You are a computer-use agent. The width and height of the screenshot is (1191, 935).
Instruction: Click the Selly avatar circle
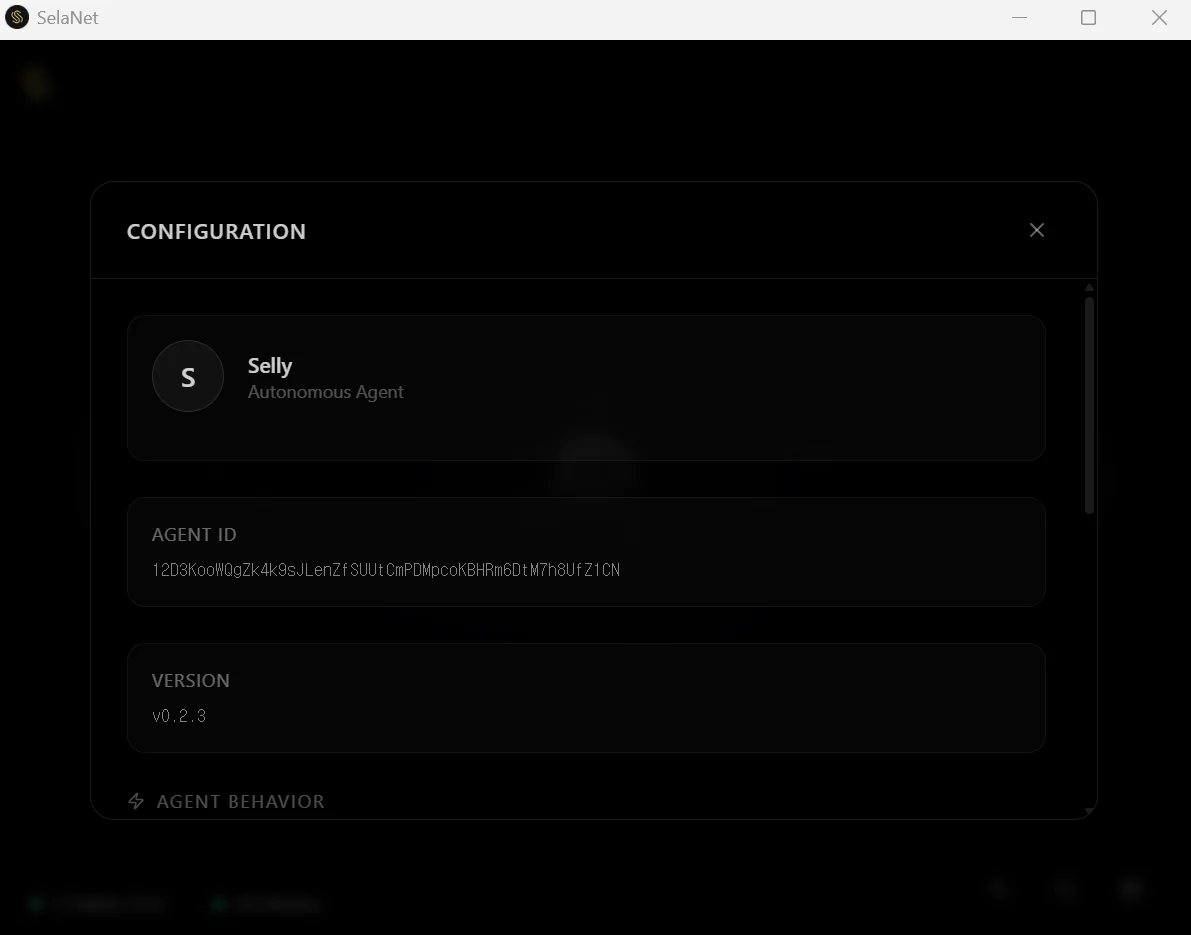coord(188,376)
